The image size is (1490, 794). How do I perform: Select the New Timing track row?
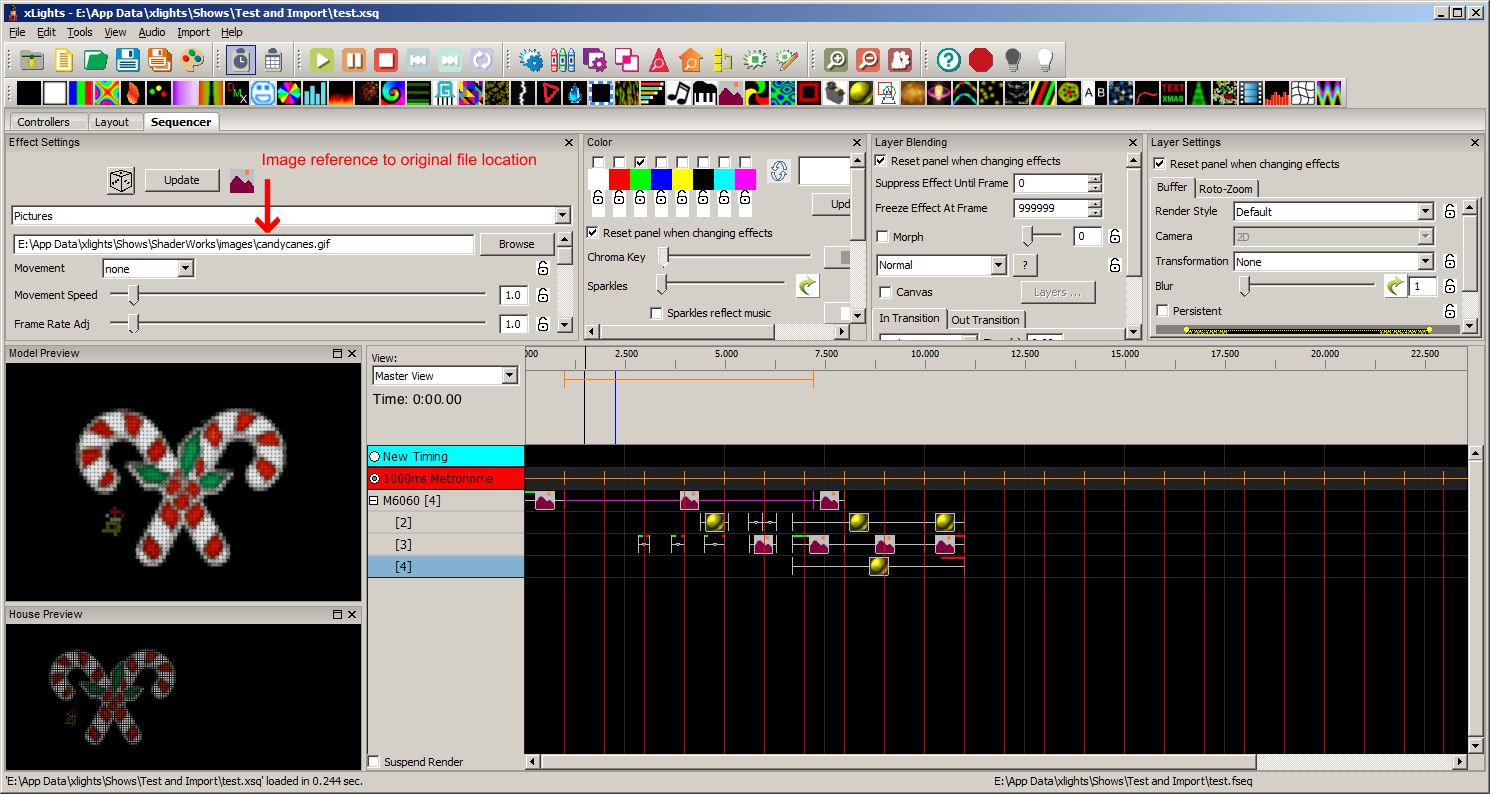pos(446,456)
